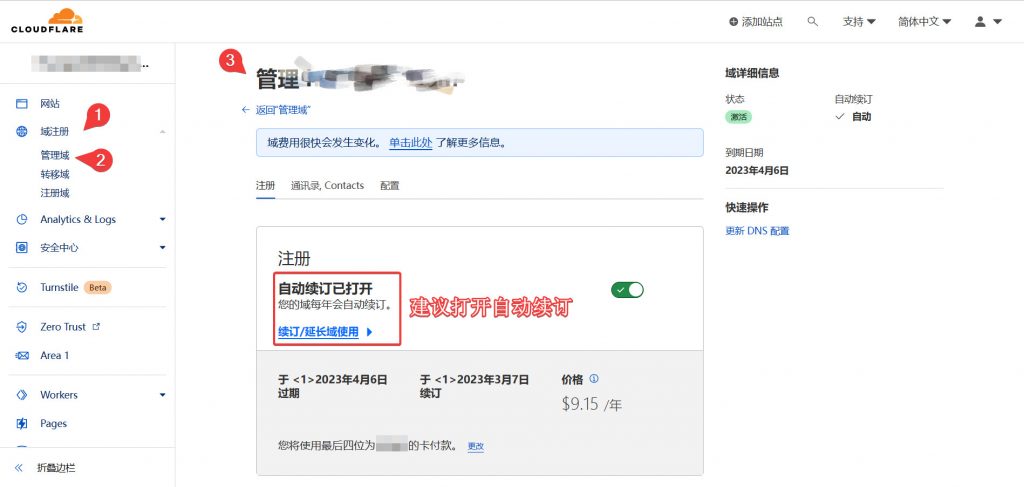Click the Area 1 envelope icon
1024x487 pixels.
tap(22, 355)
